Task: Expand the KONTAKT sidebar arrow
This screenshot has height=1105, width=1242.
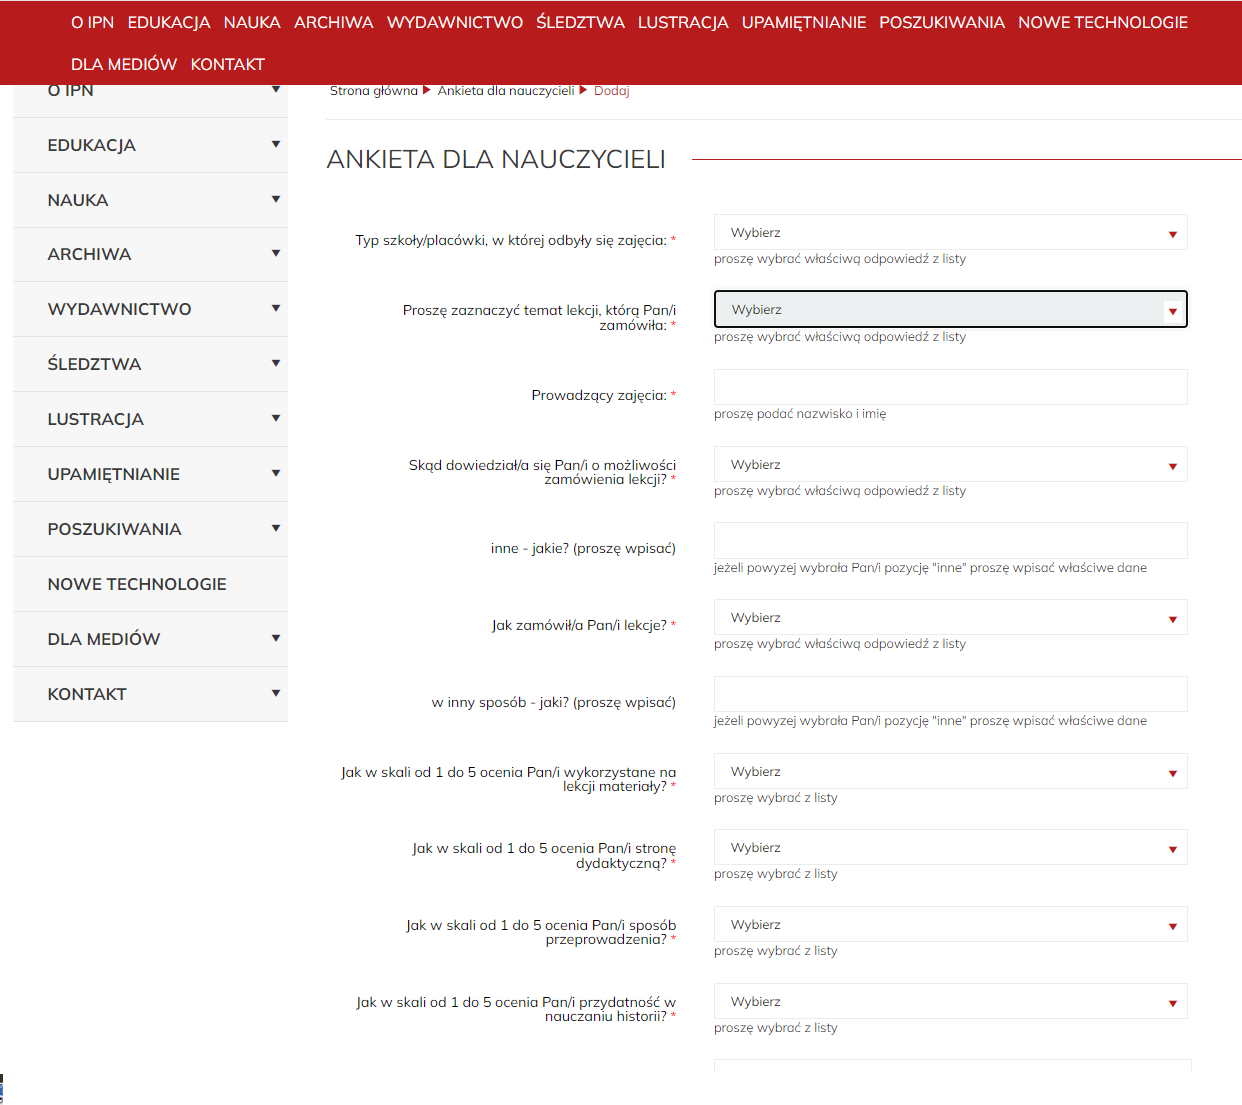Action: (x=275, y=693)
